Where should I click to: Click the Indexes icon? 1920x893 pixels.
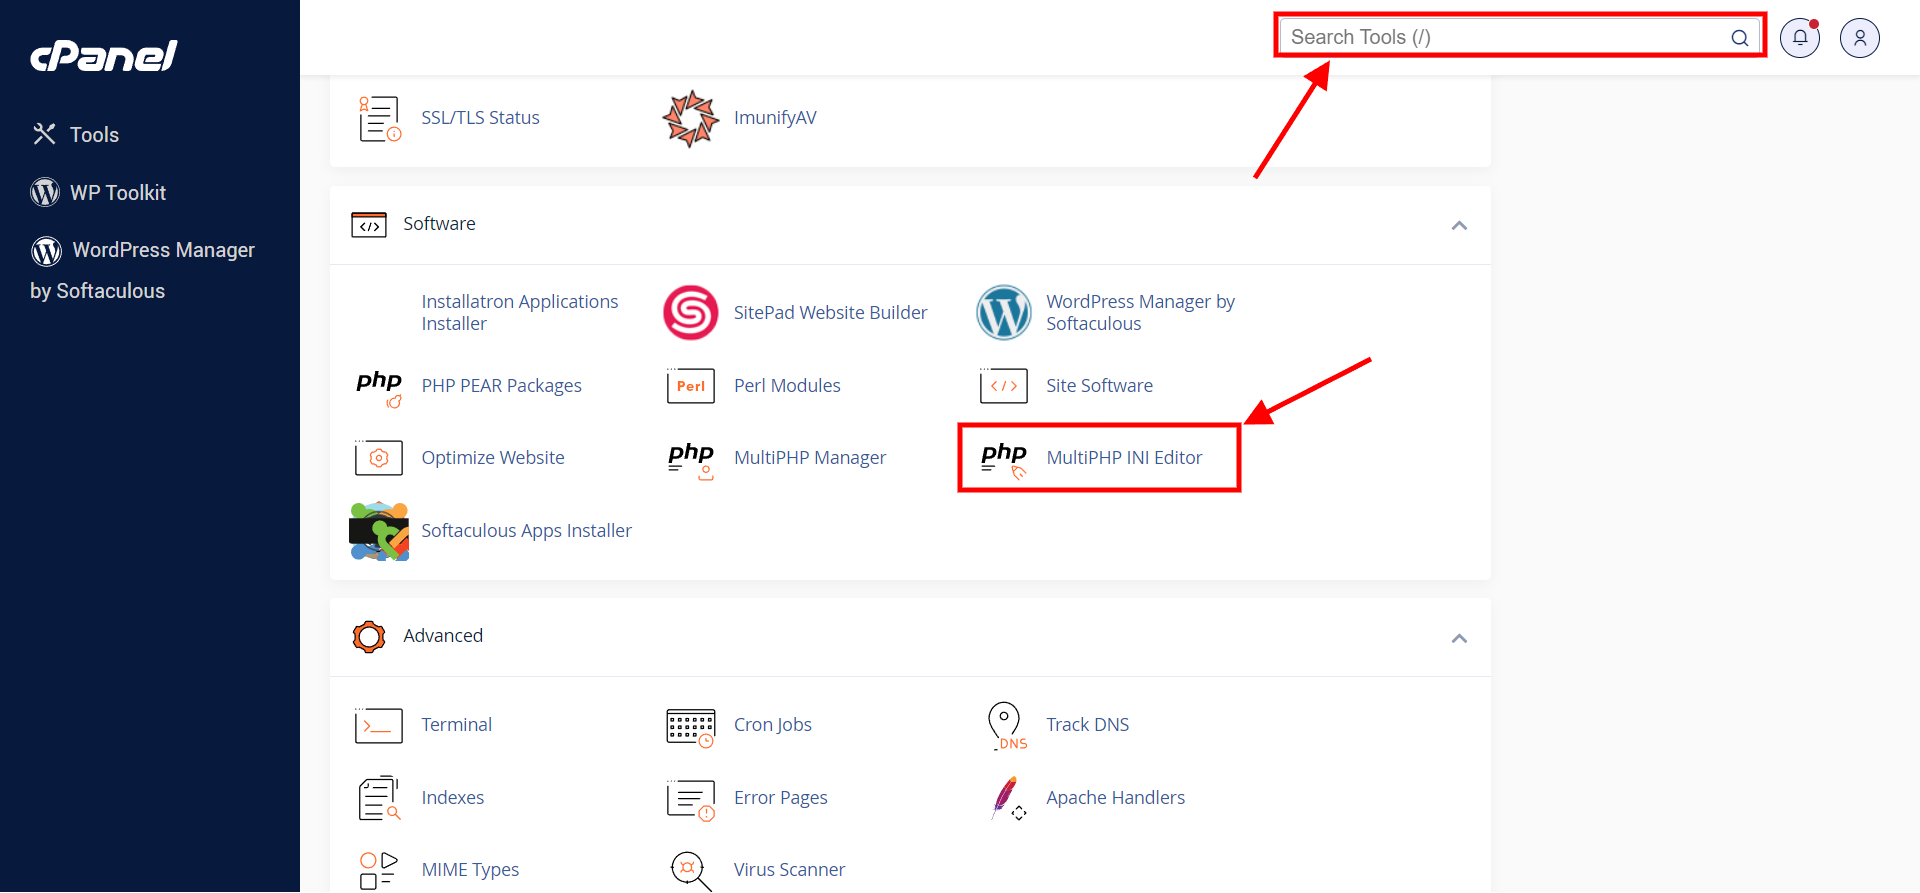(379, 799)
